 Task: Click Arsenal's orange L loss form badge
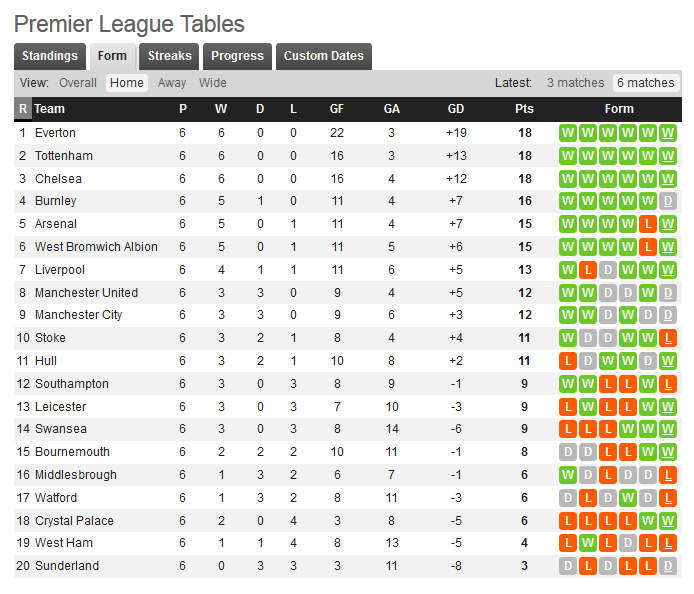[x=648, y=224]
